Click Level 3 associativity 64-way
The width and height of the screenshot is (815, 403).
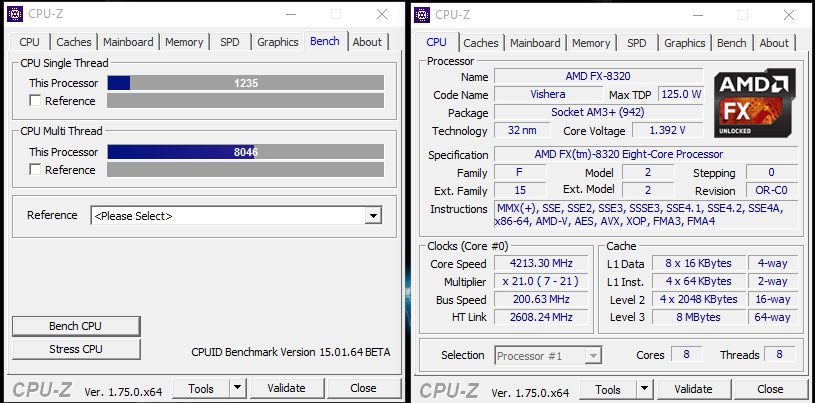pyautogui.click(x=772, y=317)
